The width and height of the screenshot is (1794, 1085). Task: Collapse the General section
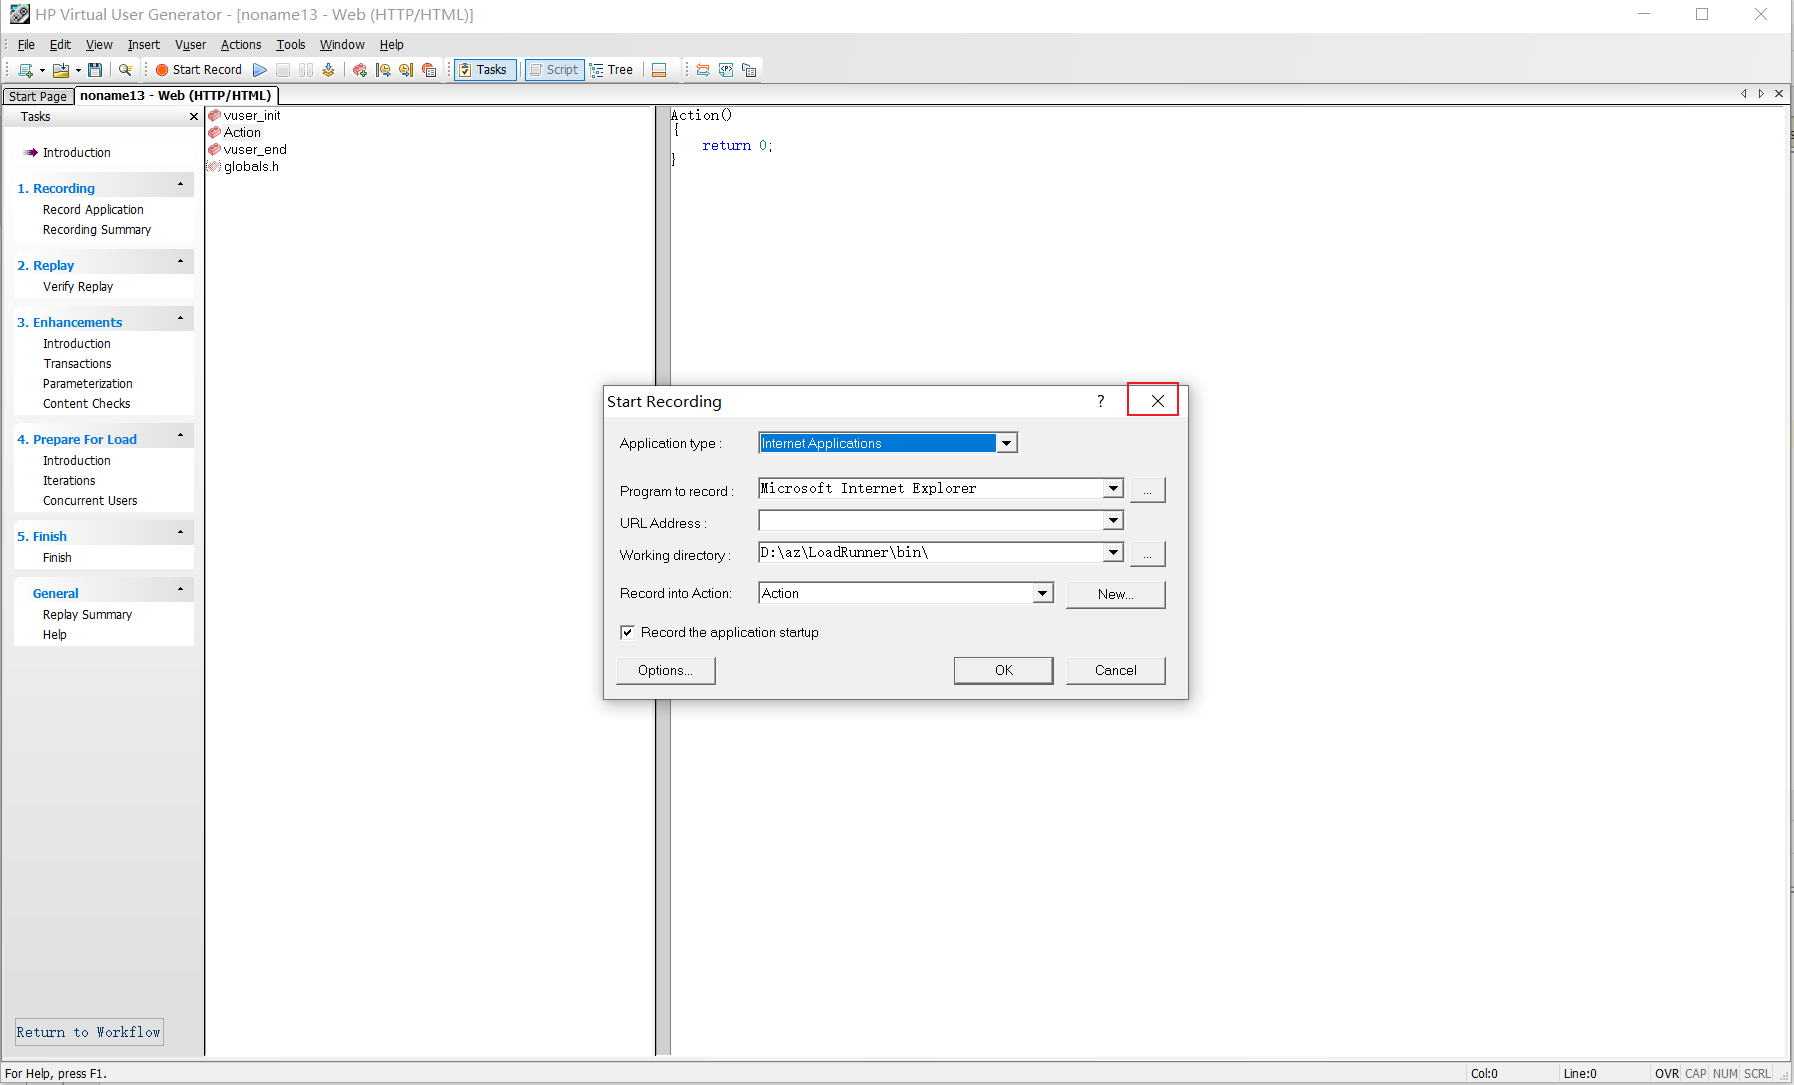pyautogui.click(x=180, y=590)
